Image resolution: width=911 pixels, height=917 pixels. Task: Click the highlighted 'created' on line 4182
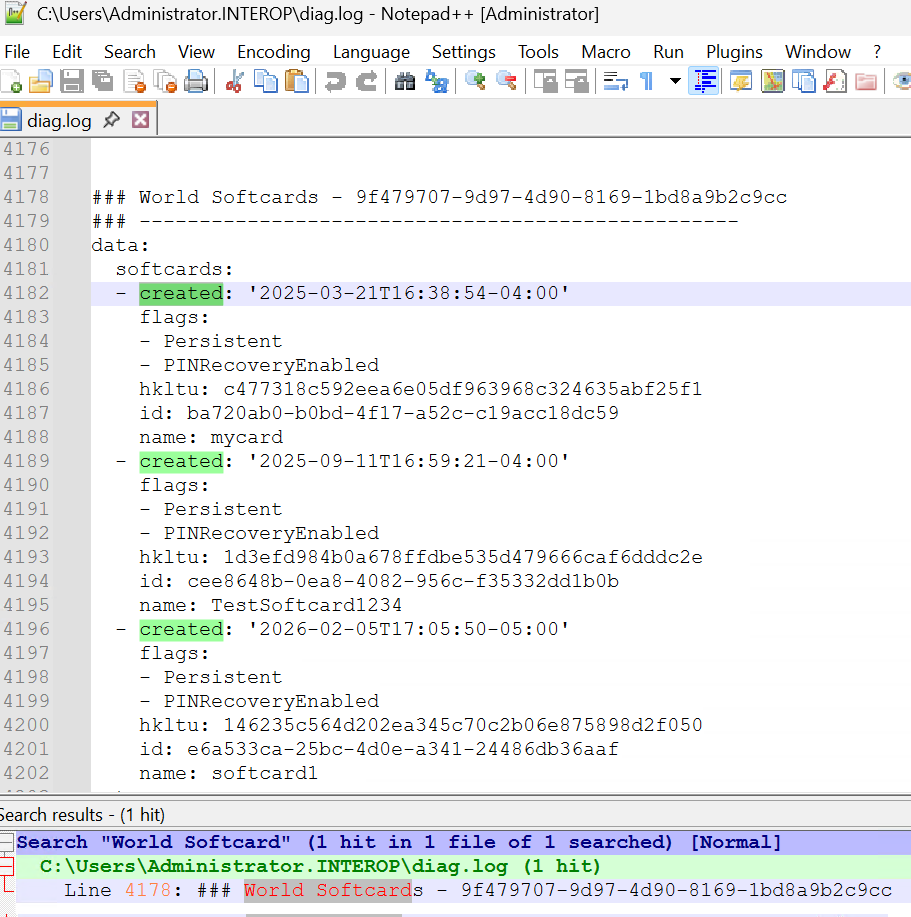point(181,293)
